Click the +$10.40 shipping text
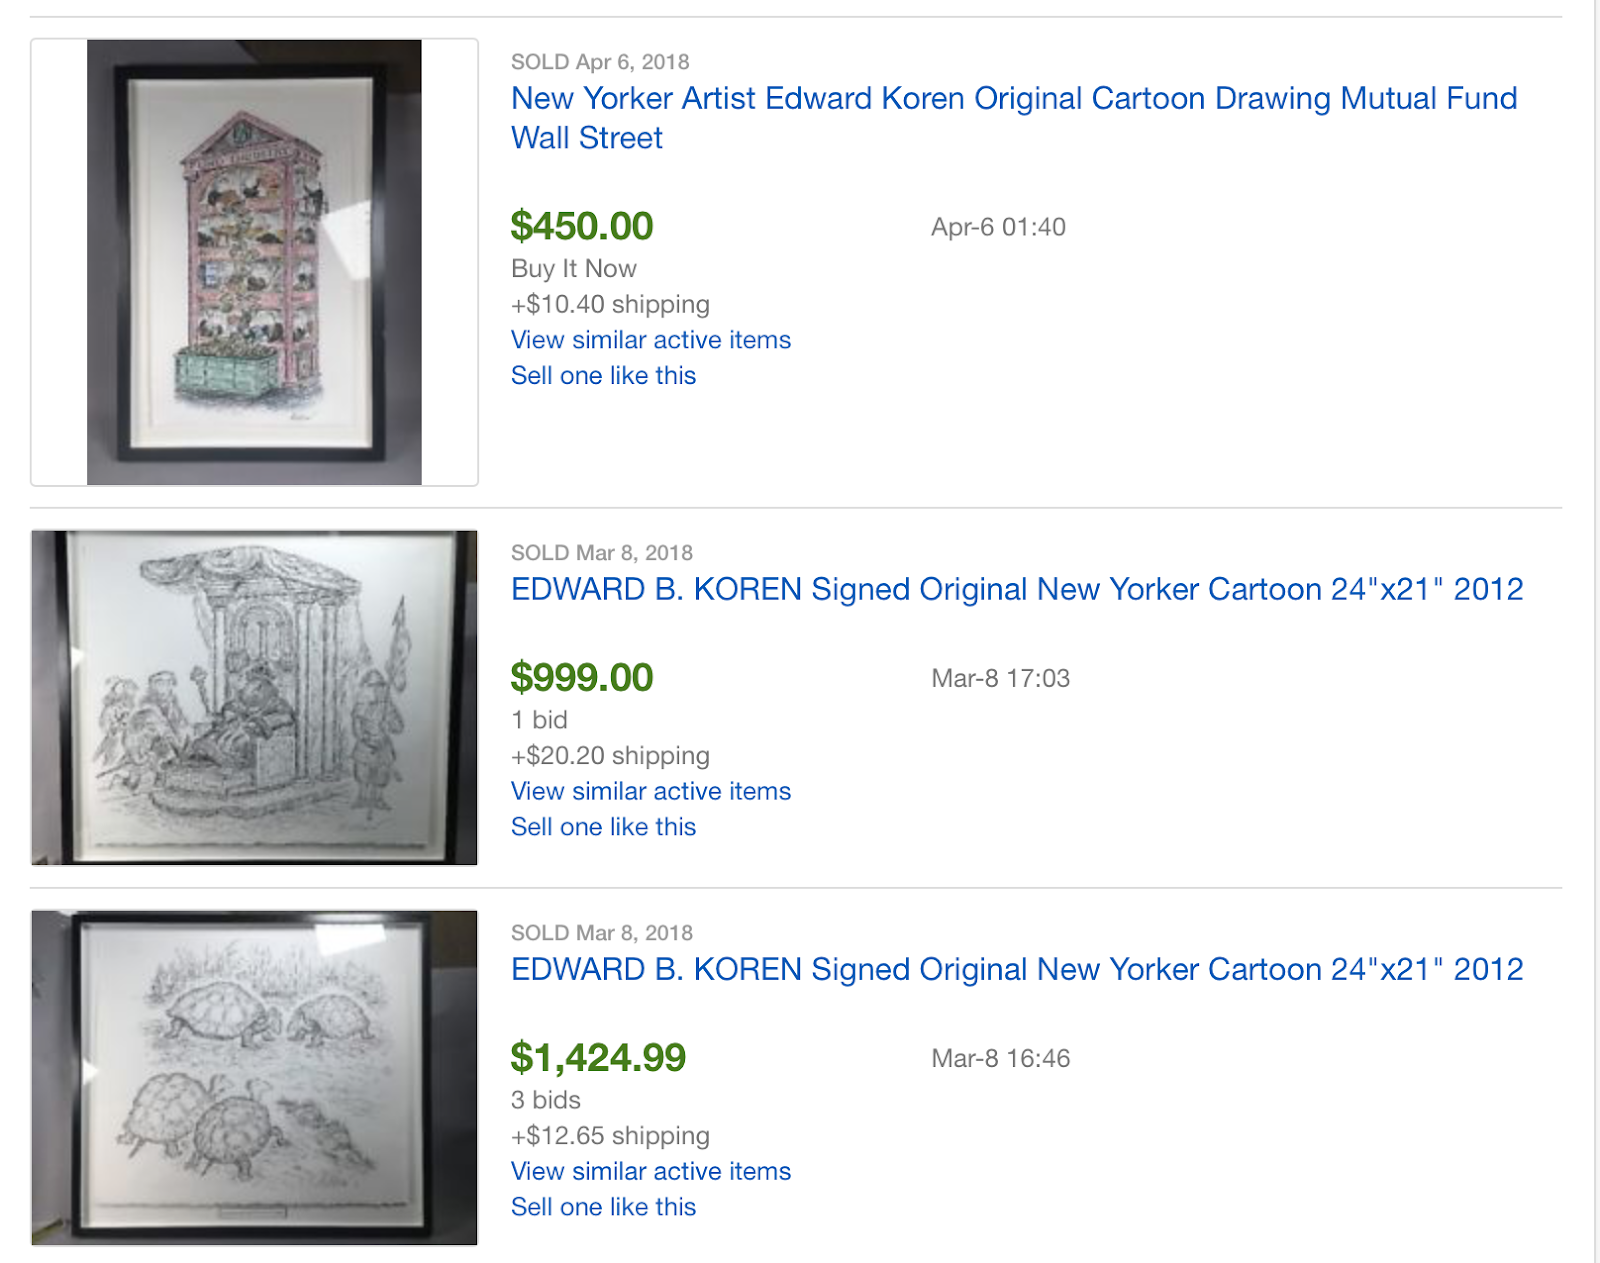Viewport: 1600px width, 1263px height. coord(610,304)
